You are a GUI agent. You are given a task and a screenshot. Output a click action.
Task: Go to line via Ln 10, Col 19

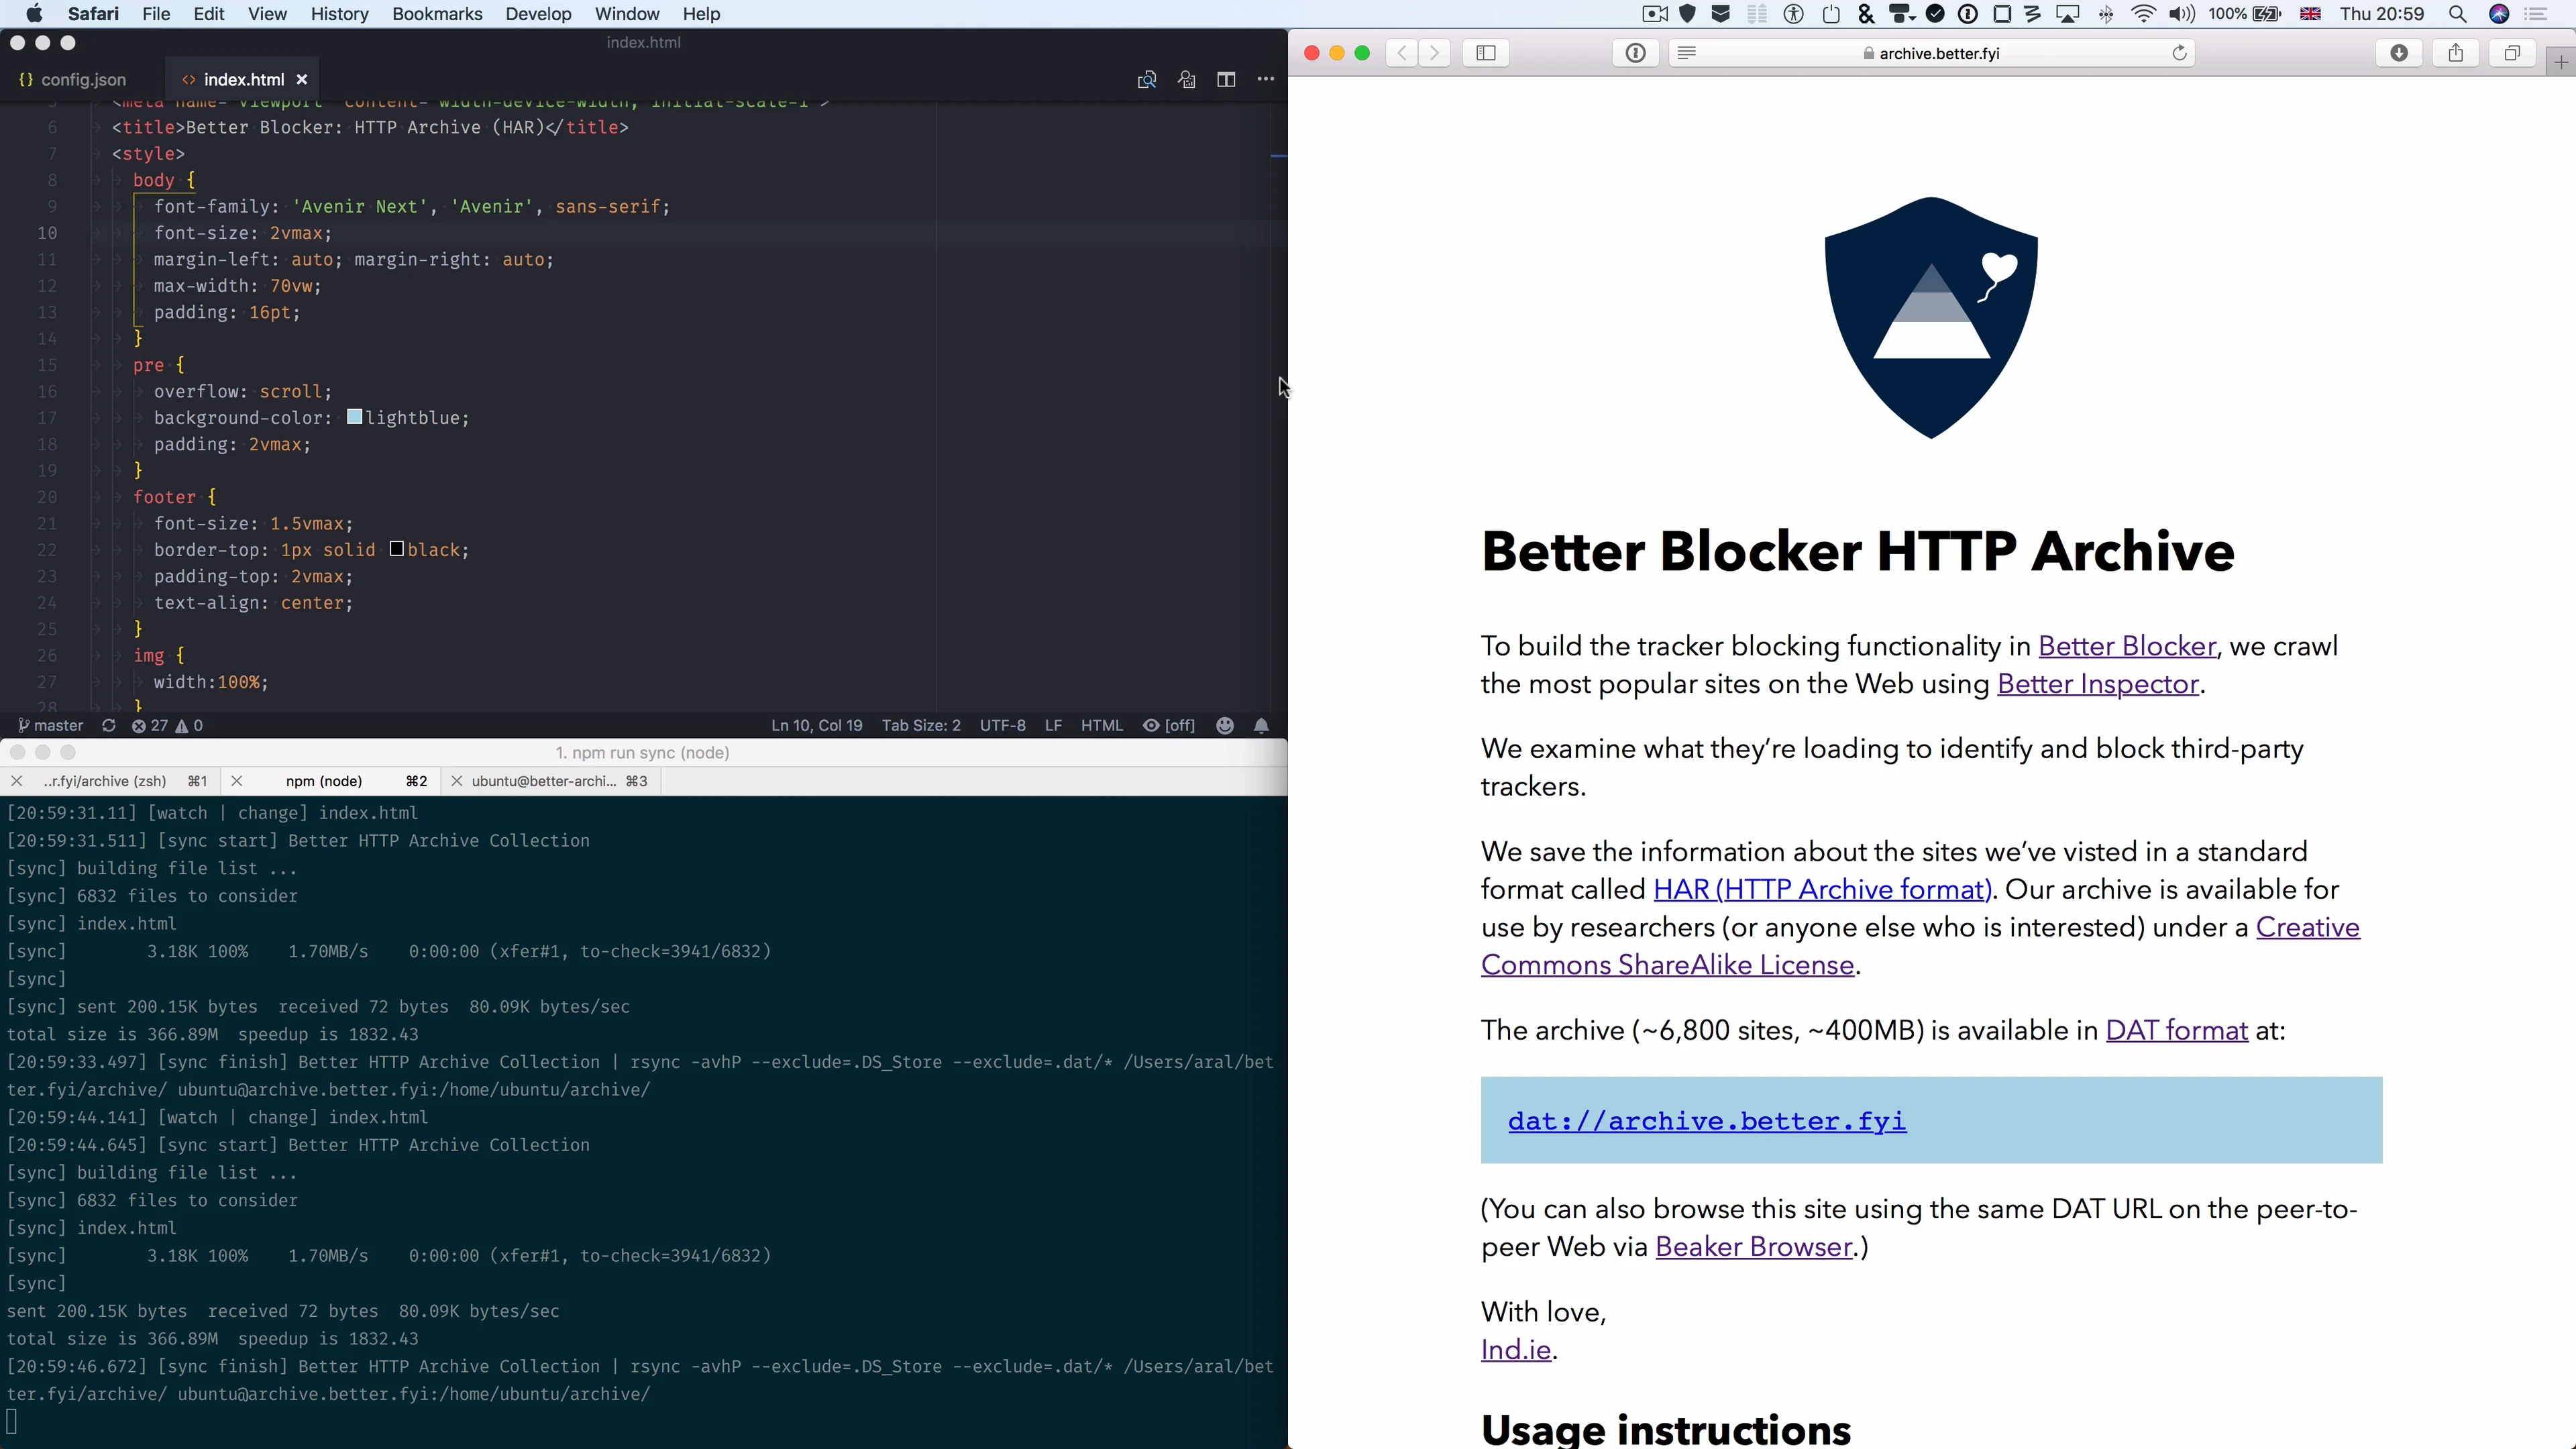tap(816, 726)
